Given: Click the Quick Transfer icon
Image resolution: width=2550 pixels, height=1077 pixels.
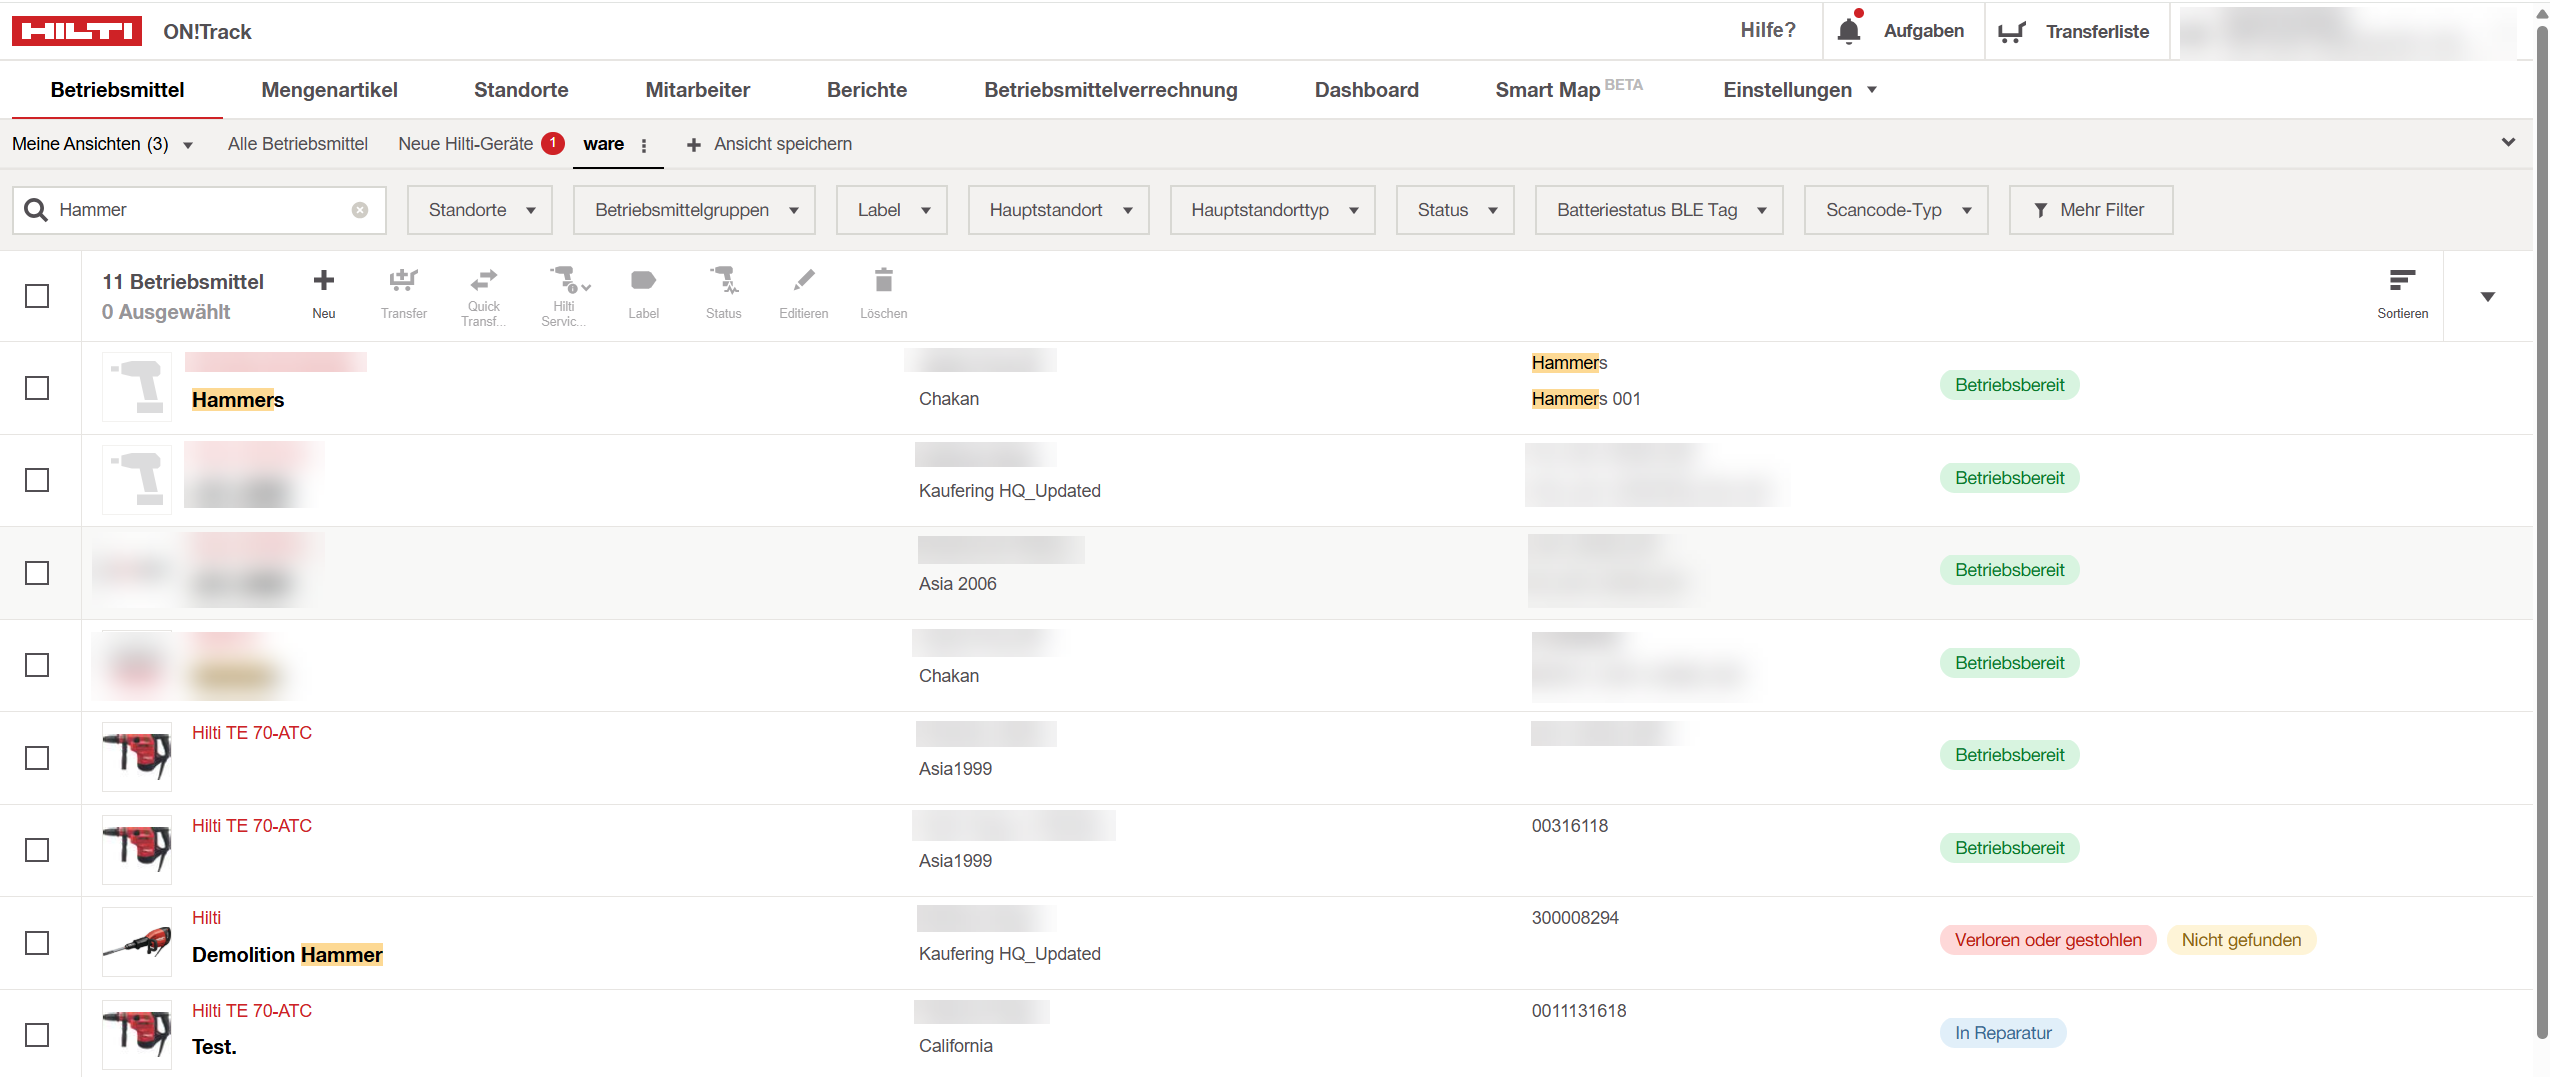Looking at the screenshot, I should click(x=484, y=279).
